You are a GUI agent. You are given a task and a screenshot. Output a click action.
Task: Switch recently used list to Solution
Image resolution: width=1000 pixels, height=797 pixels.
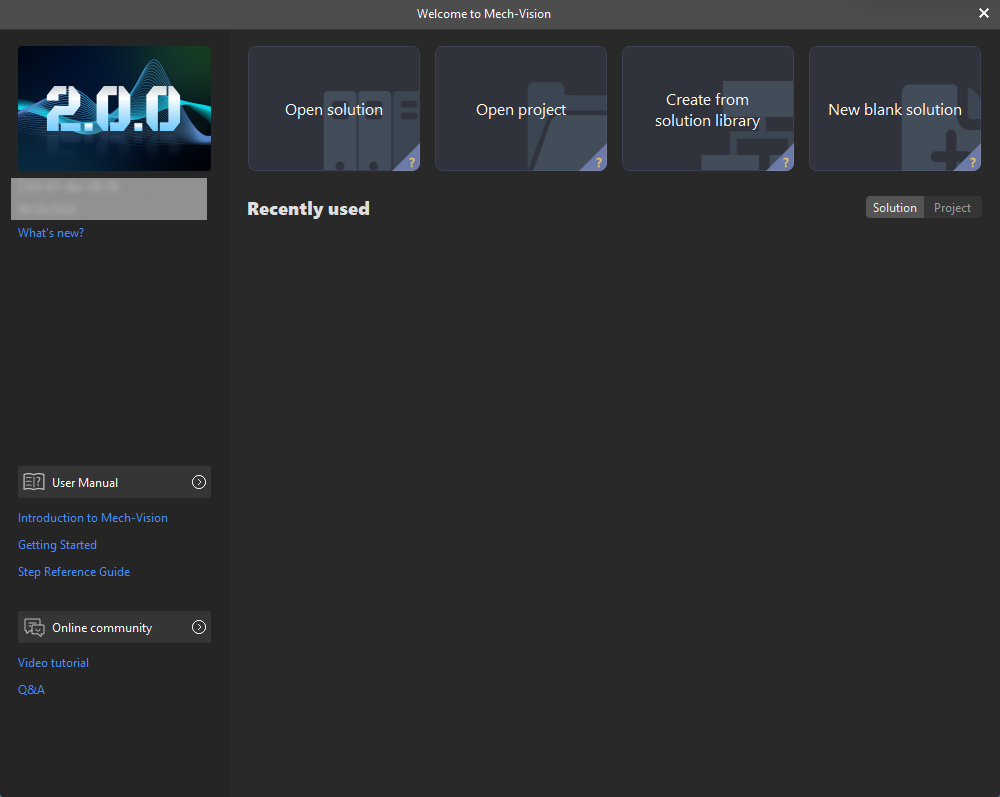pyautogui.click(x=894, y=208)
